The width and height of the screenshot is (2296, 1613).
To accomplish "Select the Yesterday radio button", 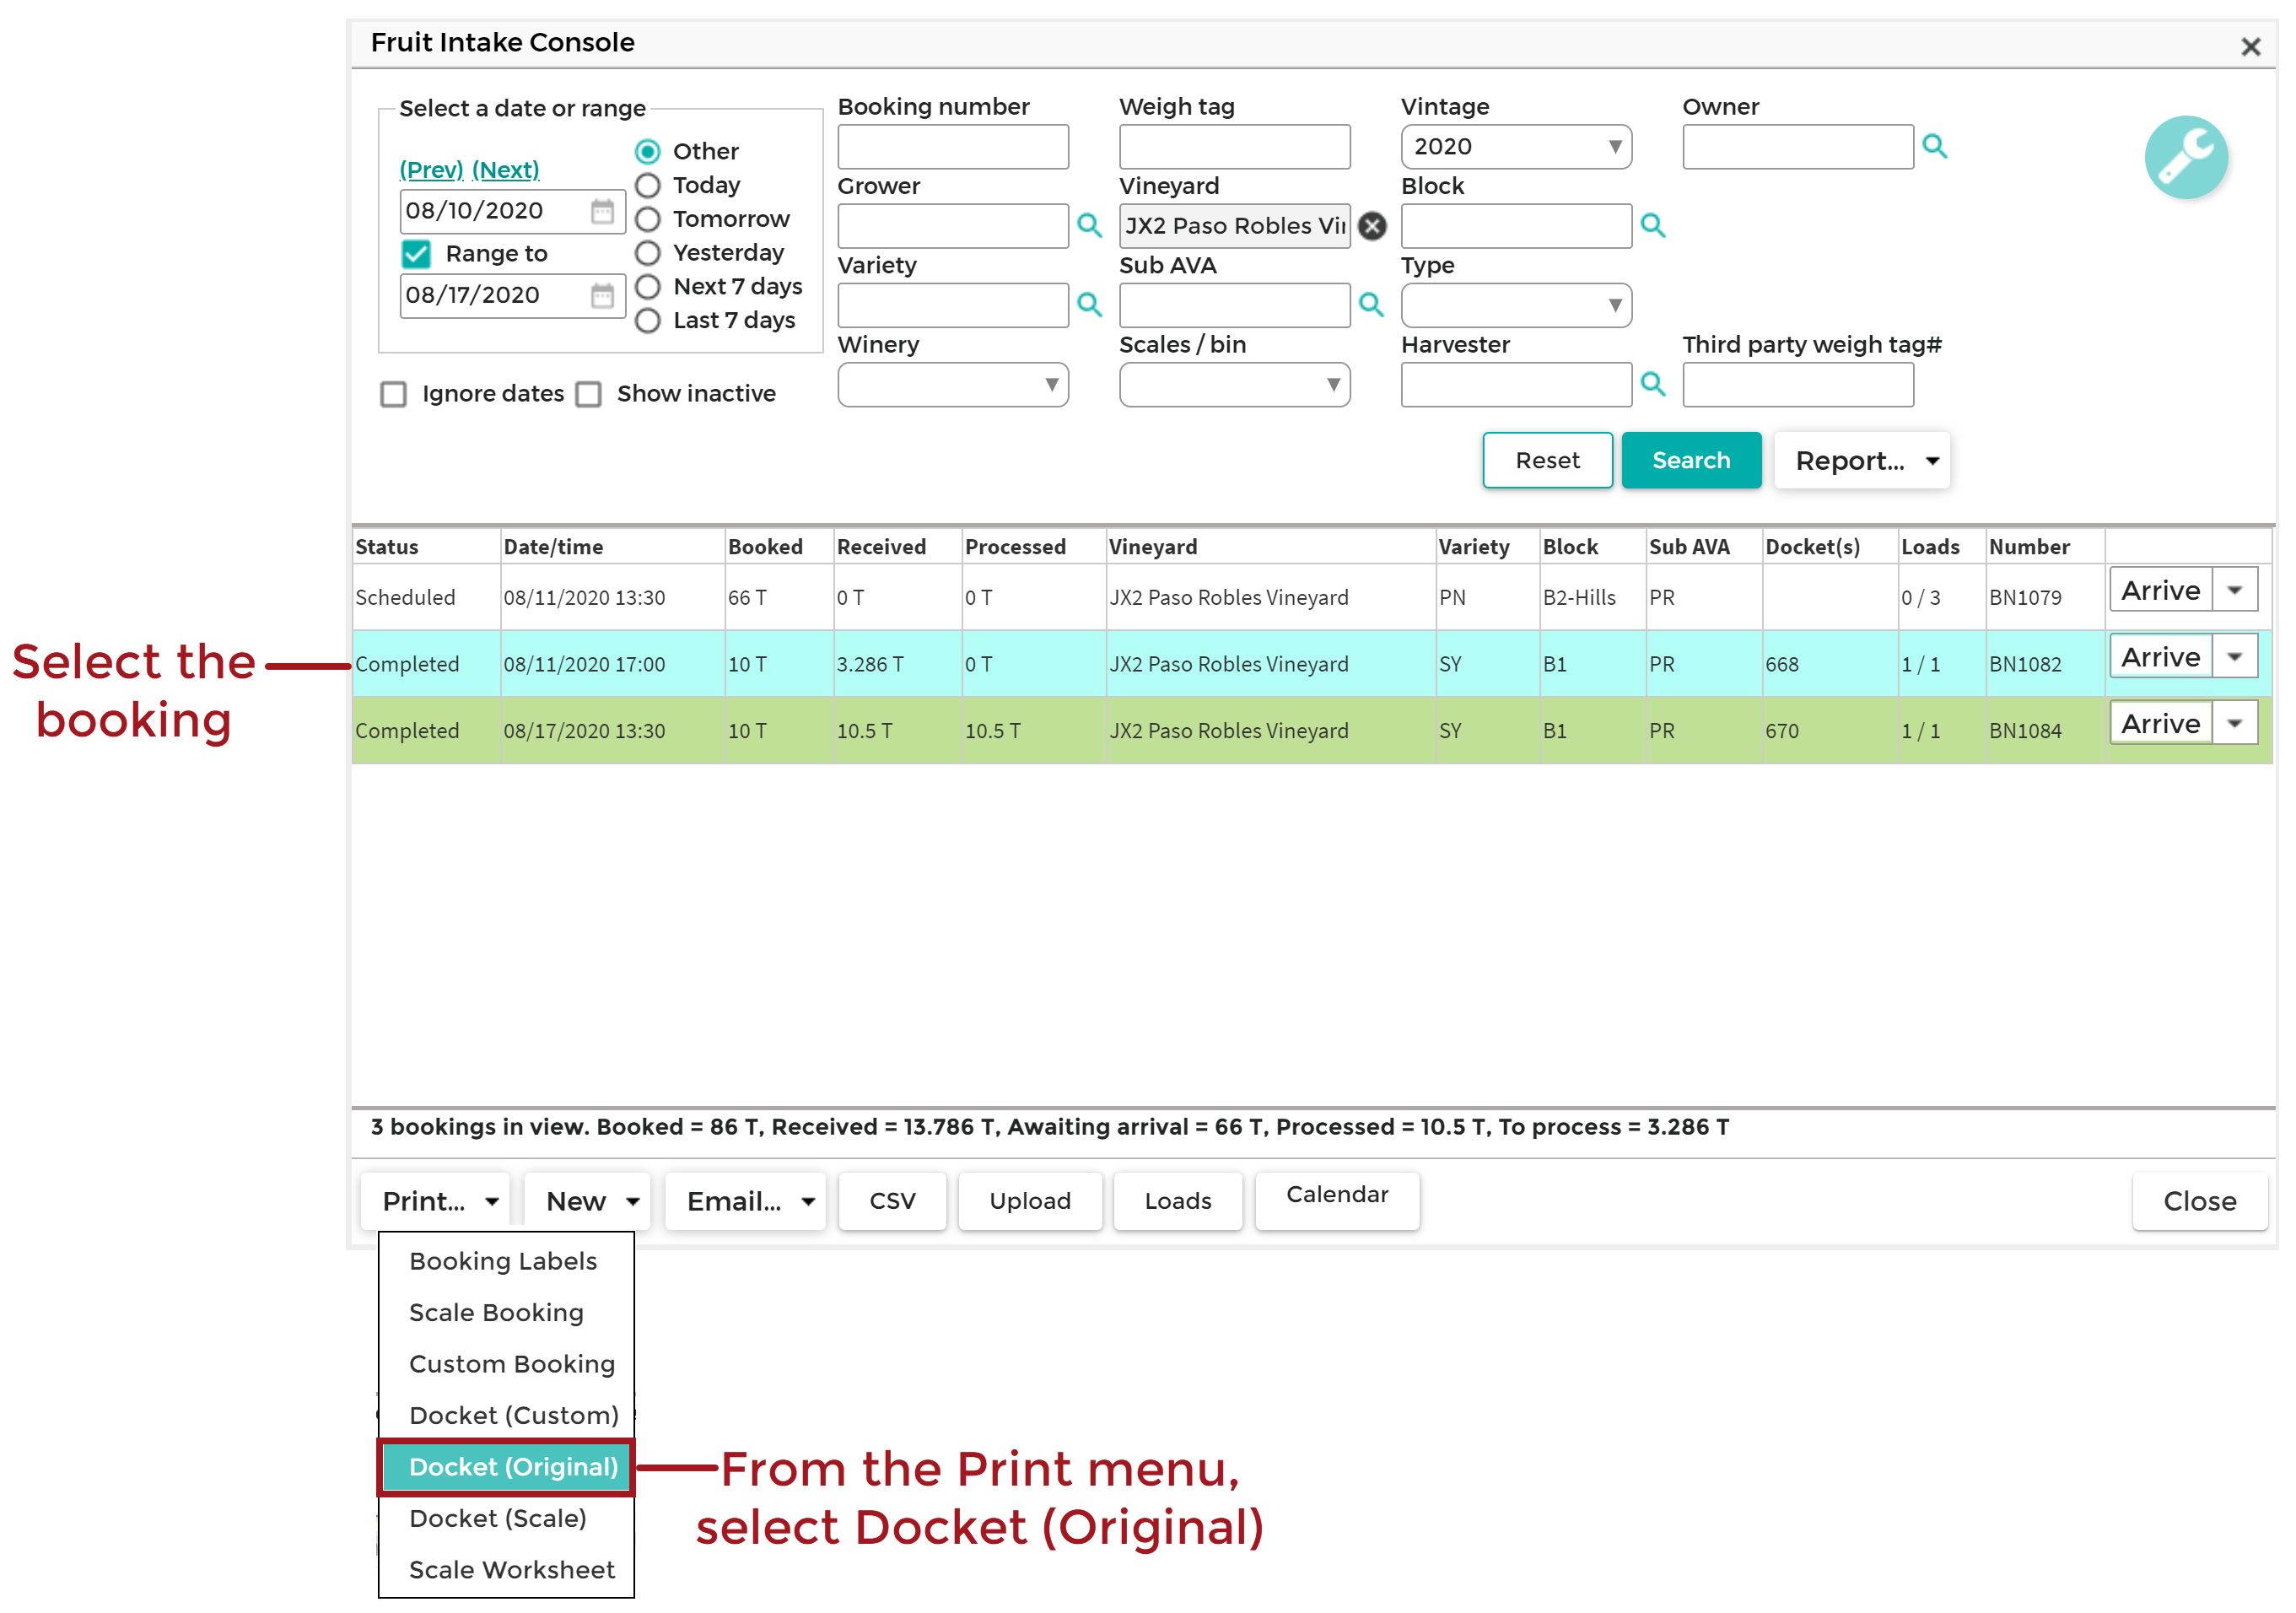I will (648, 253).
